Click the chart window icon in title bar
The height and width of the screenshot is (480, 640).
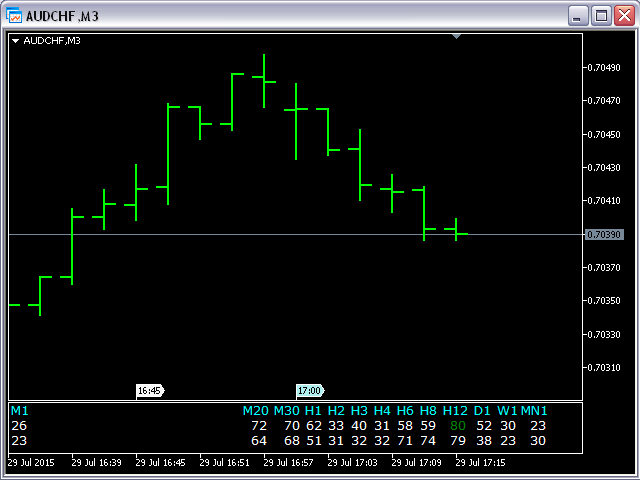coord(14,16)
